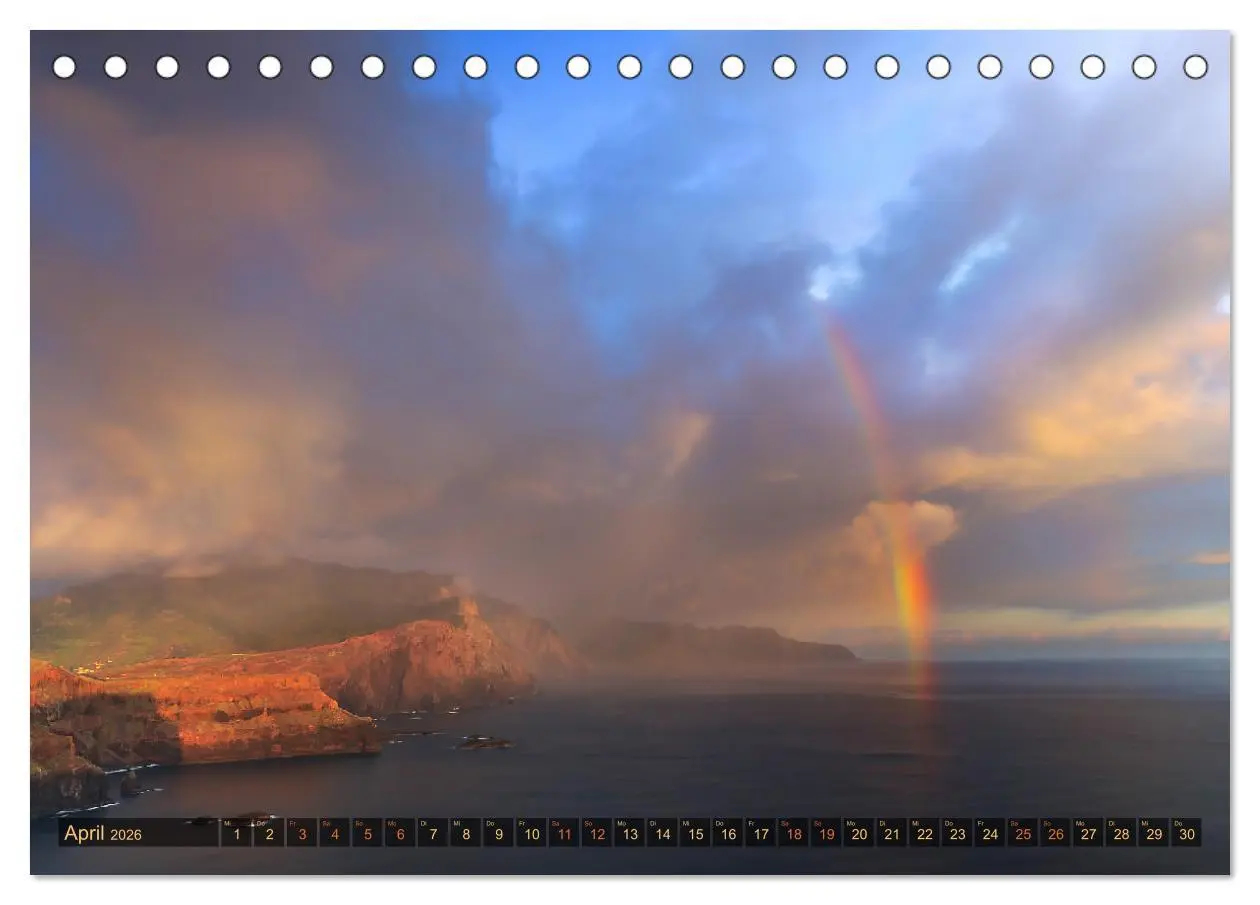Image resolution: width=1260 pixels, height=905 pixels.
Task: Pick the orange day 11 cell
Action: [564, 832]
